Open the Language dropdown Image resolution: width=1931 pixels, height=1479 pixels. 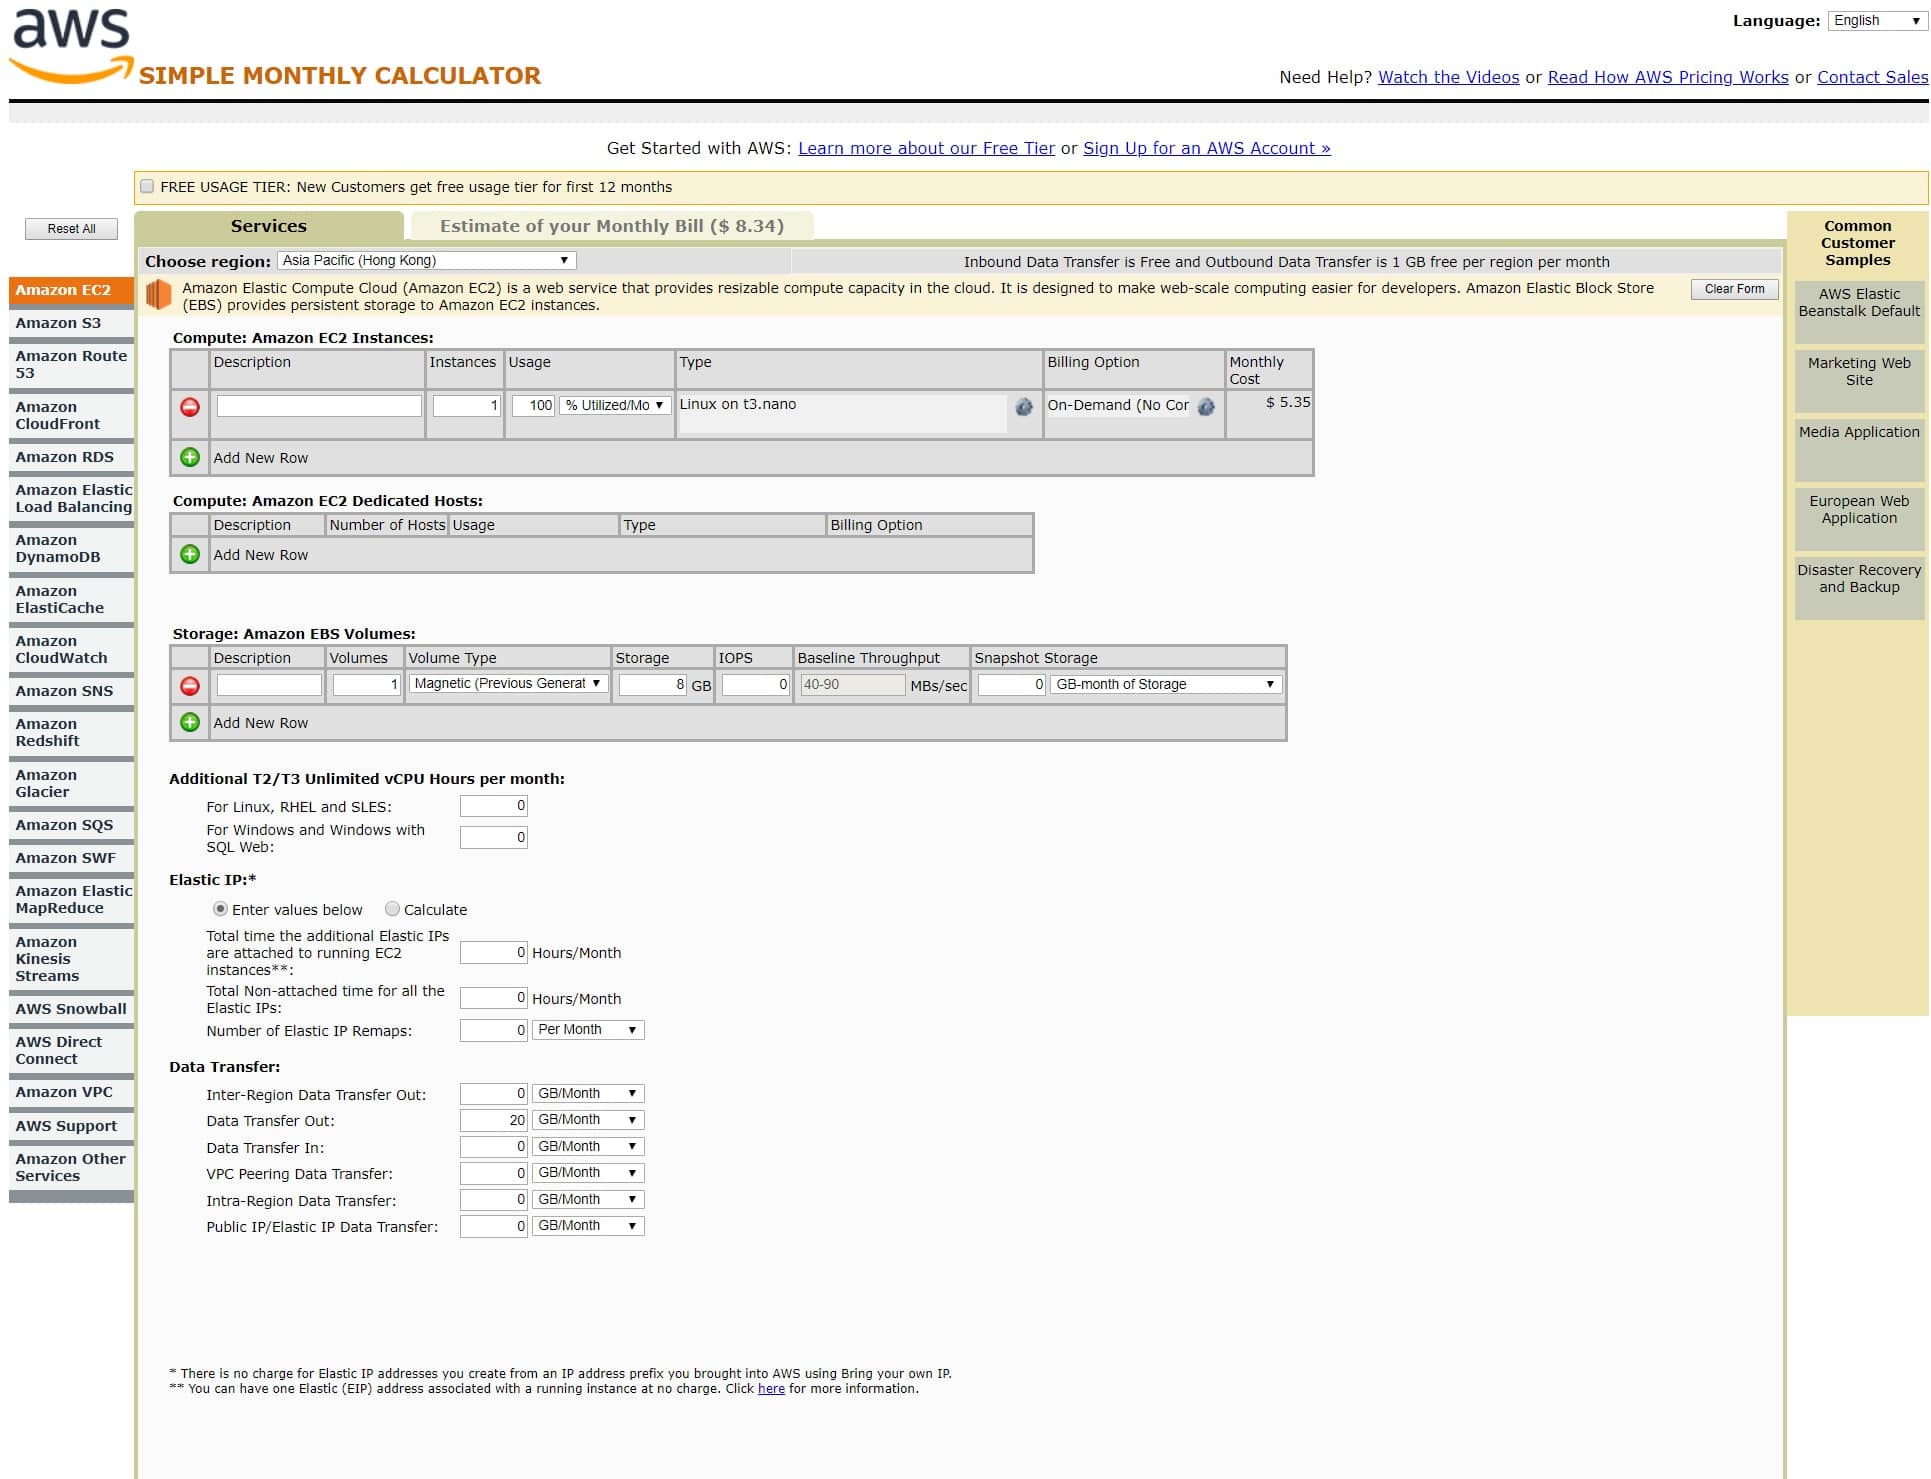point(1877,21)
